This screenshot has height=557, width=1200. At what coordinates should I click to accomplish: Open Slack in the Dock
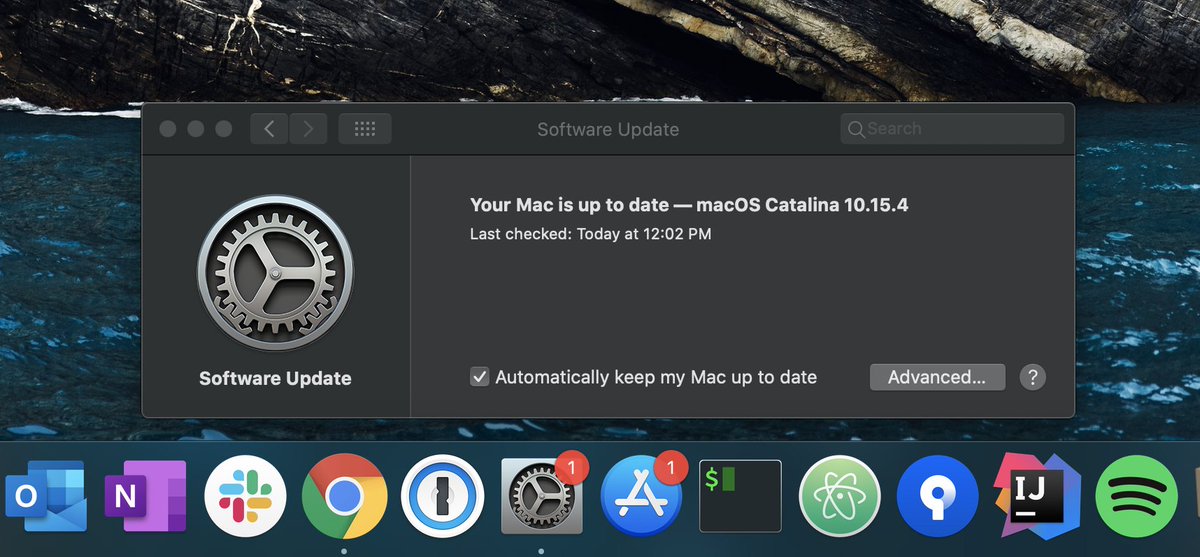(245, 497)
